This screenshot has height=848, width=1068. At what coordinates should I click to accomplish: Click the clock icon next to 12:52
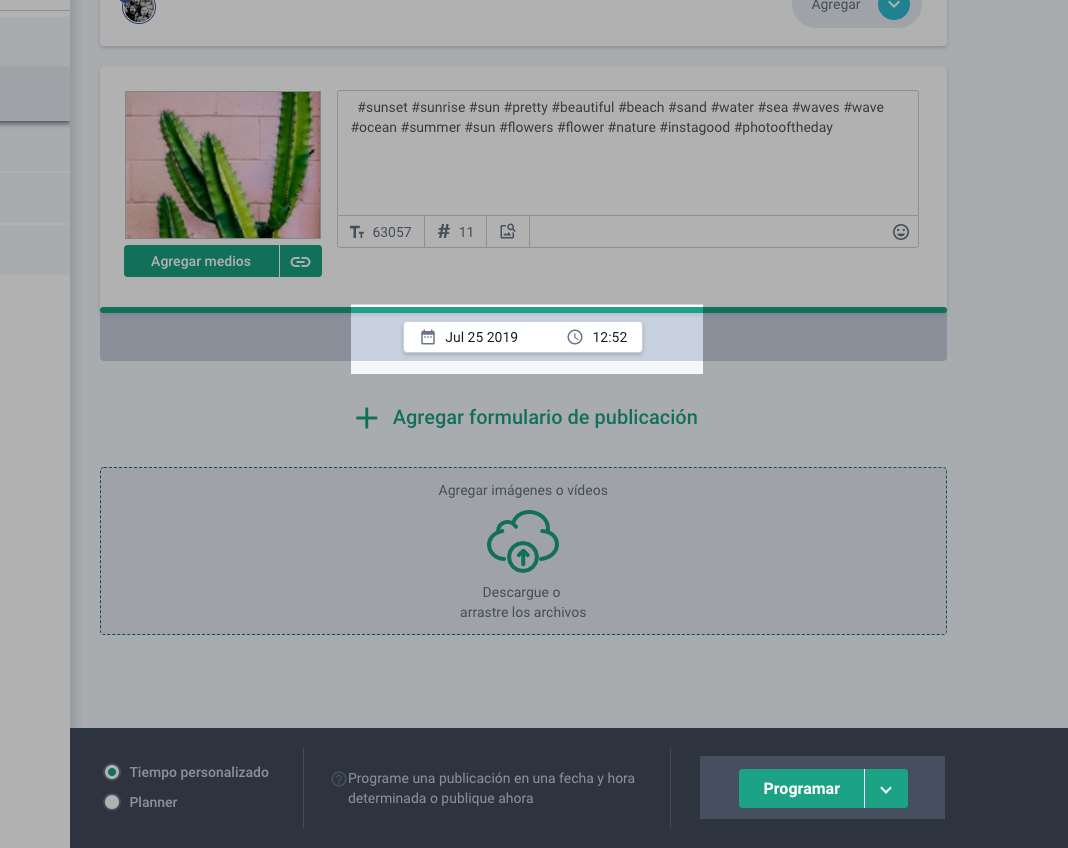575,338
